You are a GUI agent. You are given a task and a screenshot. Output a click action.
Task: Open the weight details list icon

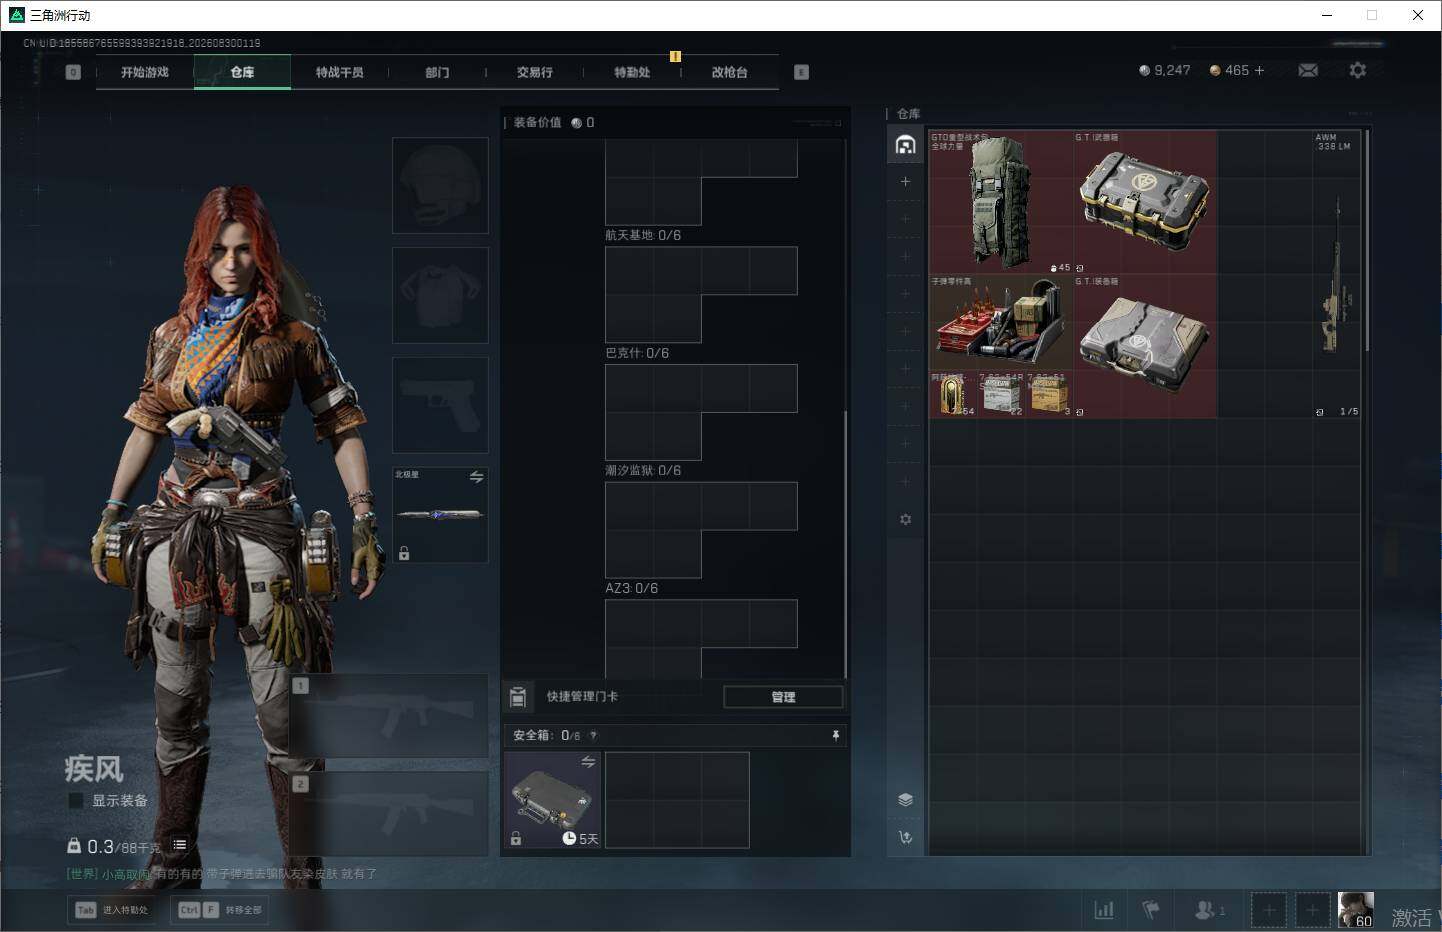[x=180, y=845]
